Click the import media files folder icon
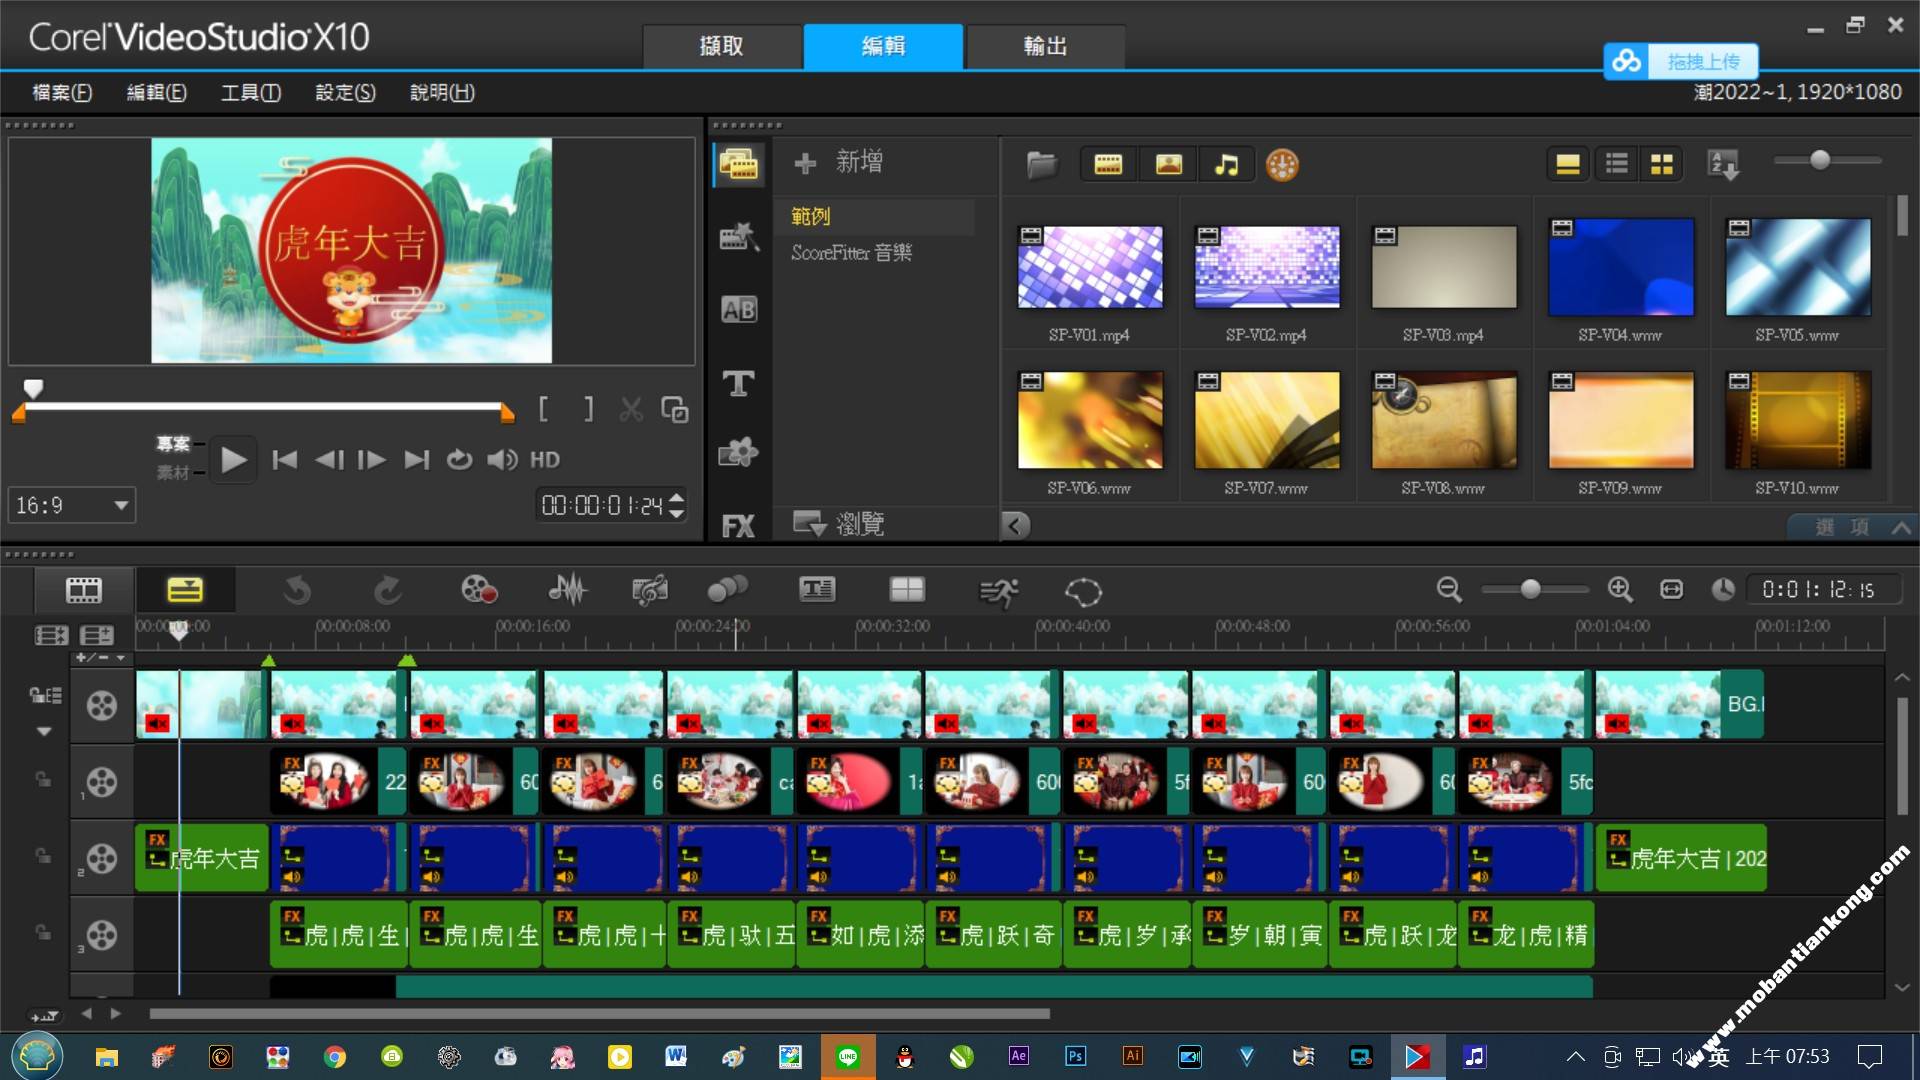This screenshot has height=1080, width=1920. 1042,164
